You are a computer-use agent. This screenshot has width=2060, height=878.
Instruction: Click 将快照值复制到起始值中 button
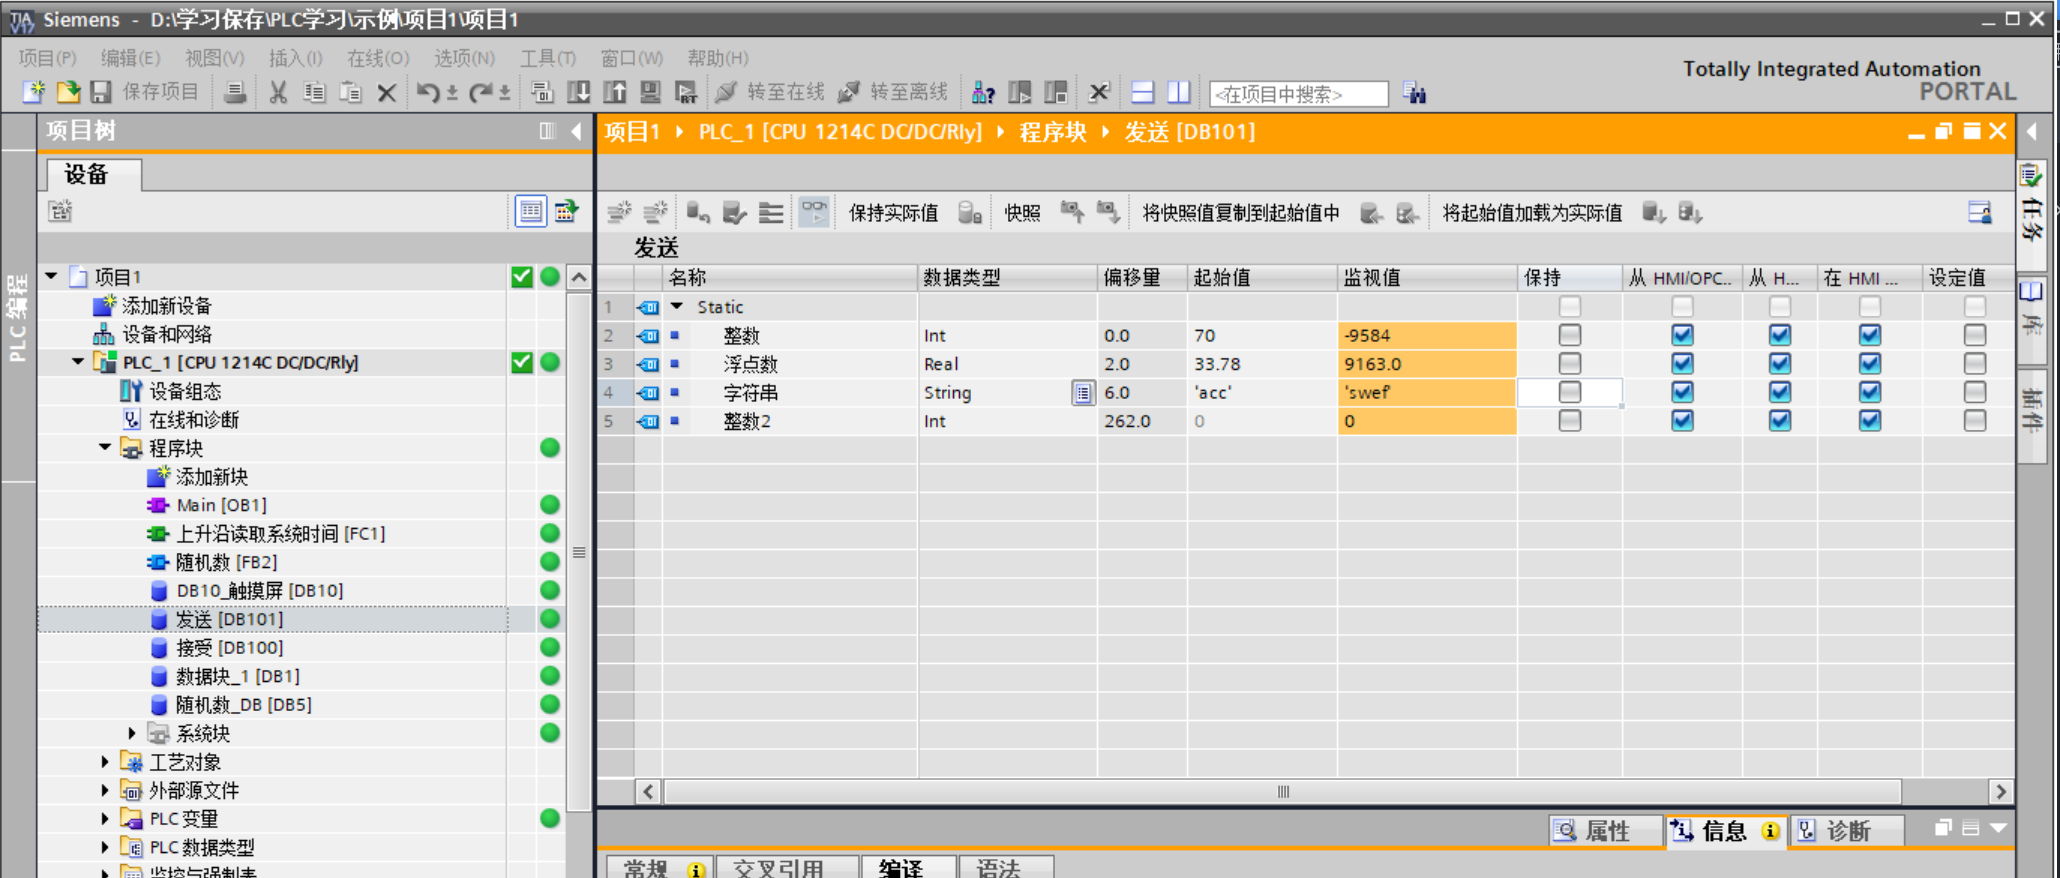(x=1241, y=213)
